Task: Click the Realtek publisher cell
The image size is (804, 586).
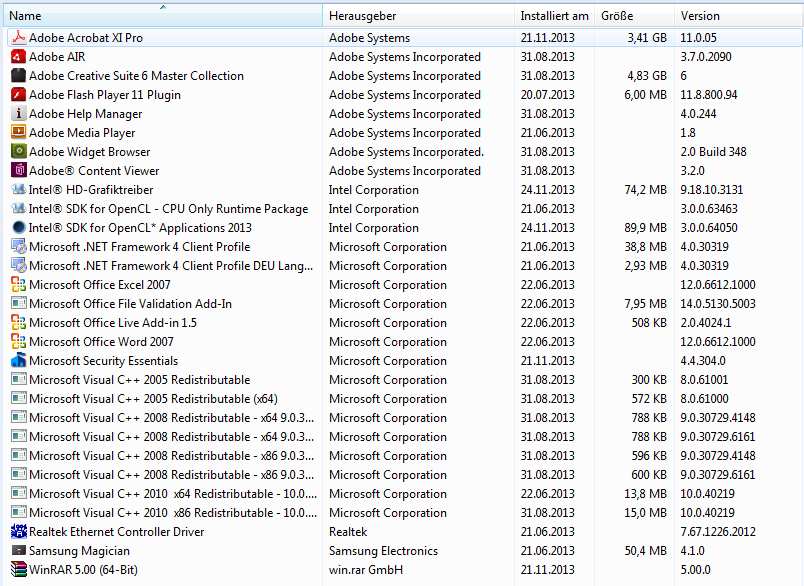Action: tap(348, 531)
